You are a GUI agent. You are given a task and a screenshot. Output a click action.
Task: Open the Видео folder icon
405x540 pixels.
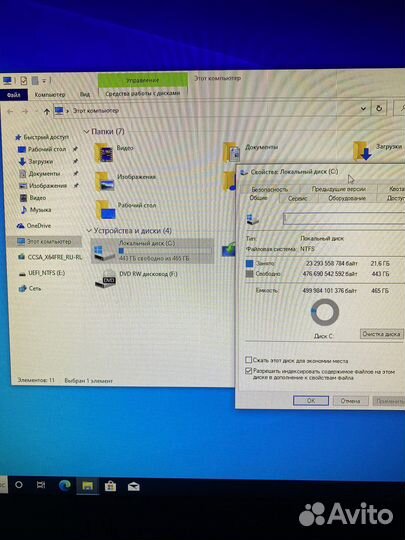[104, 153]
